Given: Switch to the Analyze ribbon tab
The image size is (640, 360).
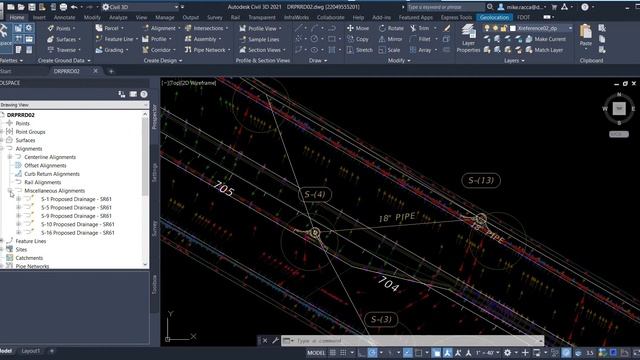Looking at the screenshot, I should click(x=118, y=18).
